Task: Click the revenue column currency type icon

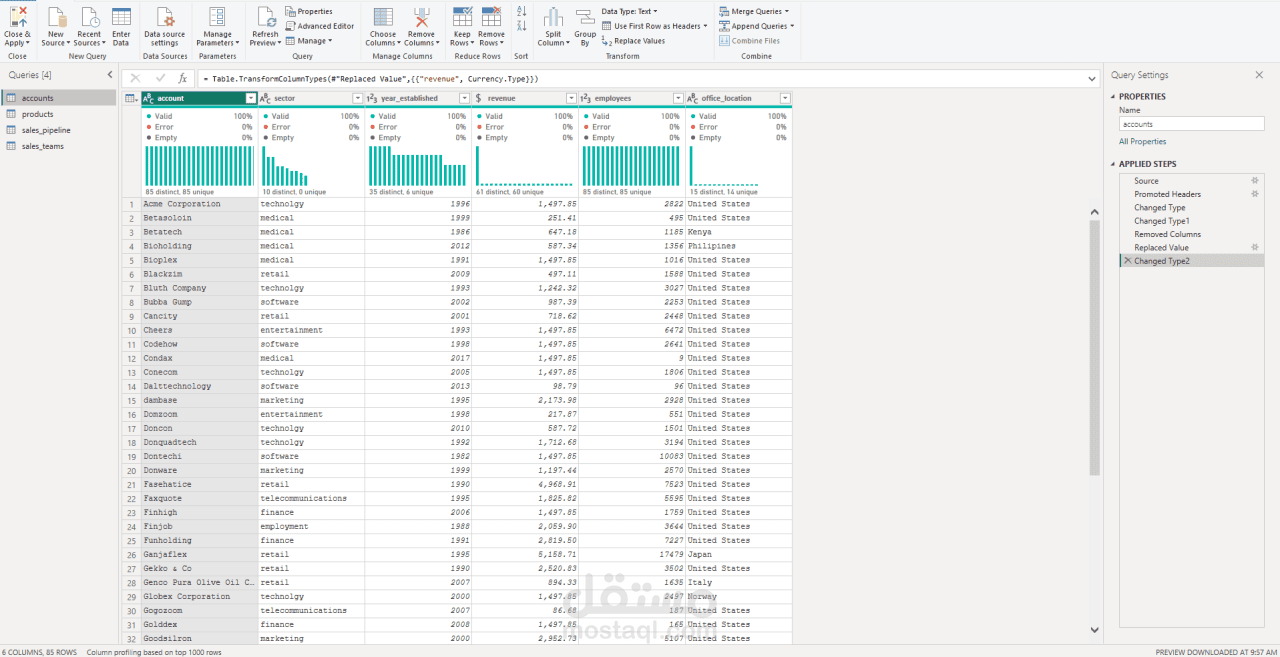Action: [x=479, y=98]
